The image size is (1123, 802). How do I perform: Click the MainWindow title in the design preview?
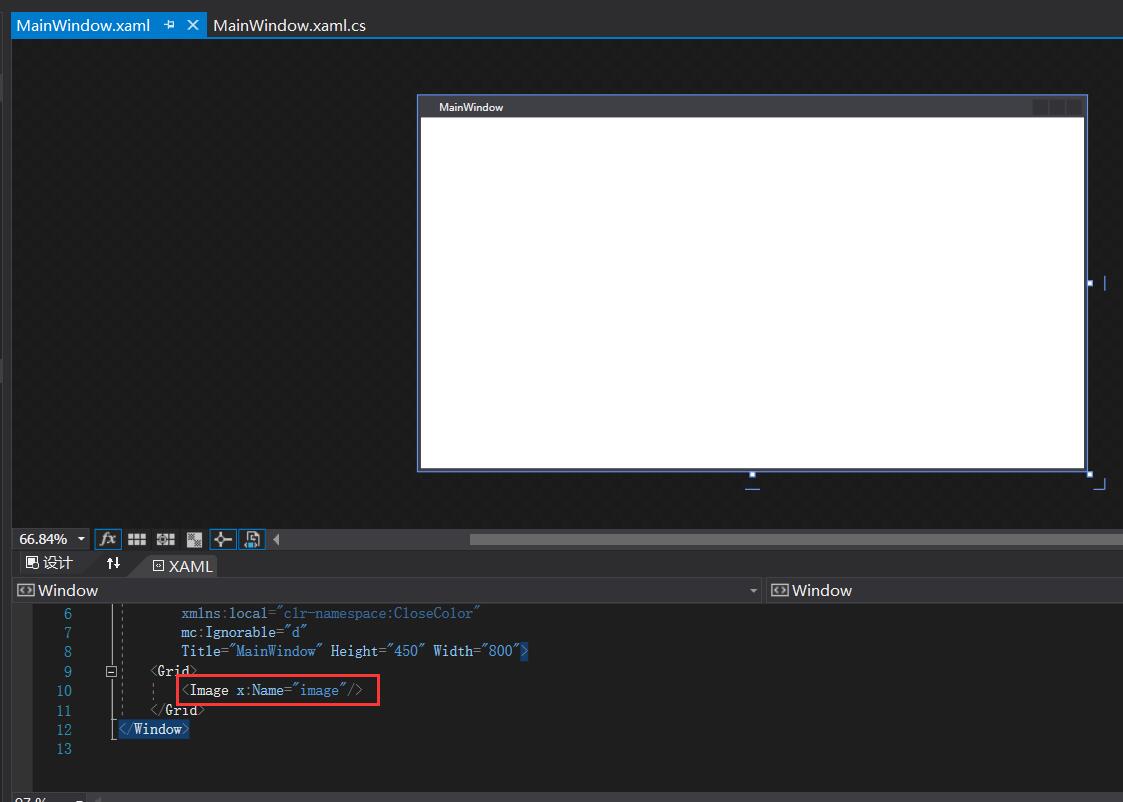[x=471, y=107]
